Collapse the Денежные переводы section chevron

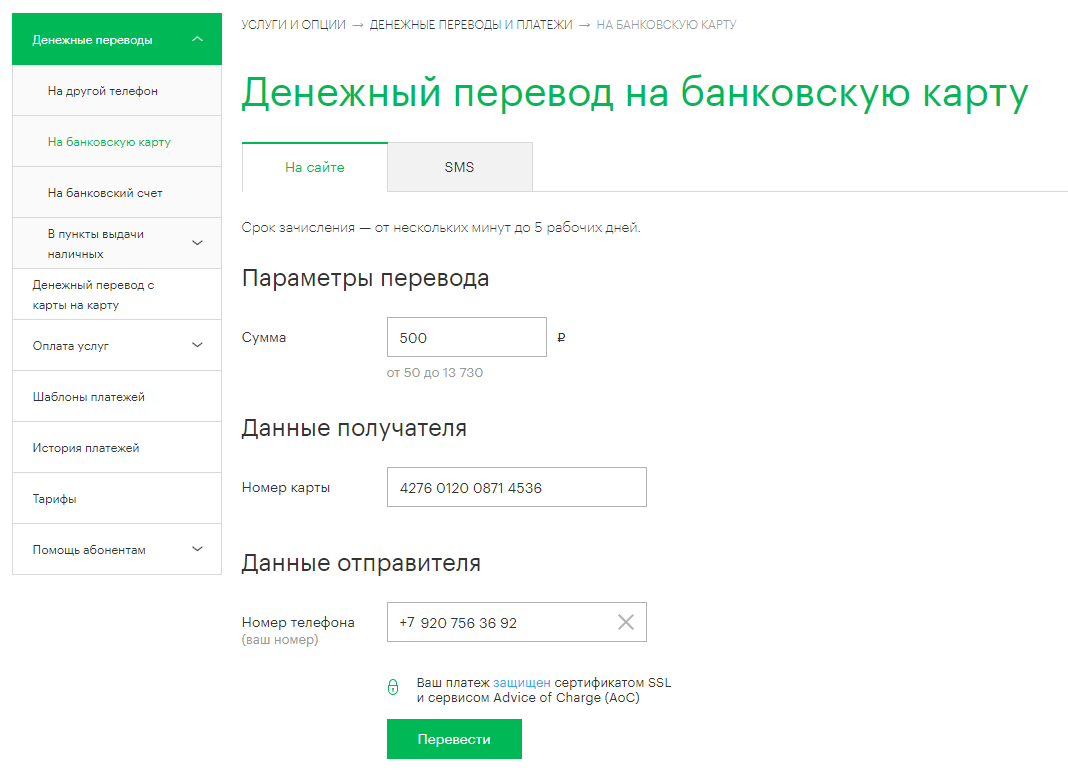coord(198,40)
